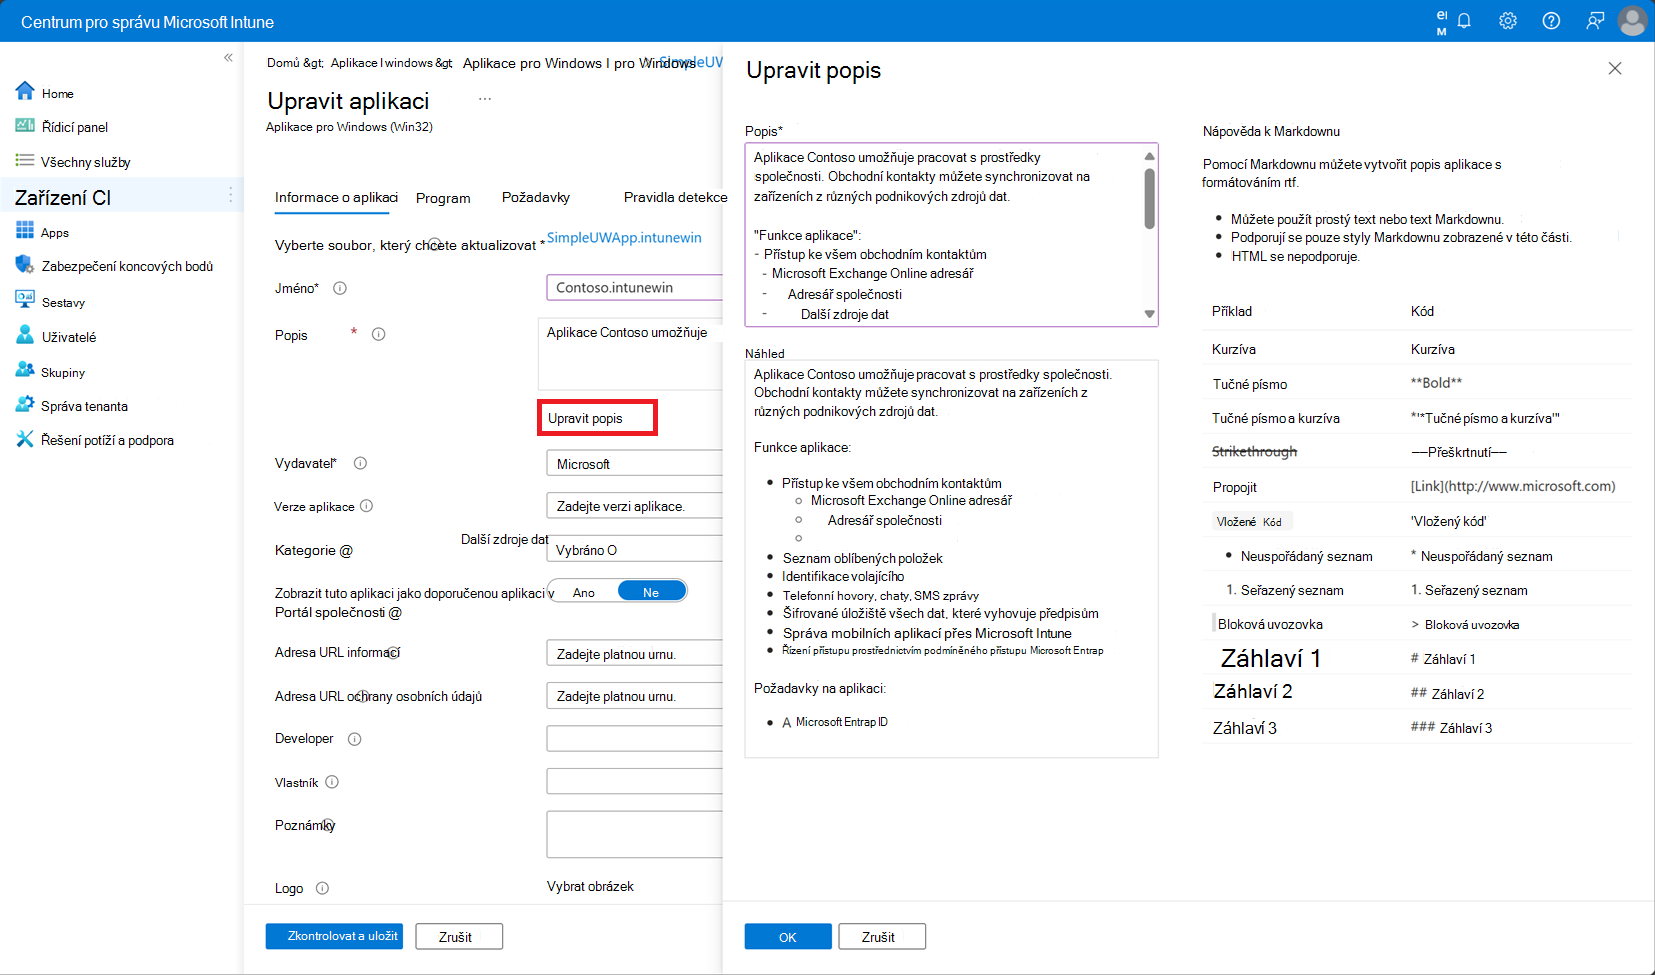Open Kategorie dropdown showing Vybráno 0

(634, 549)
